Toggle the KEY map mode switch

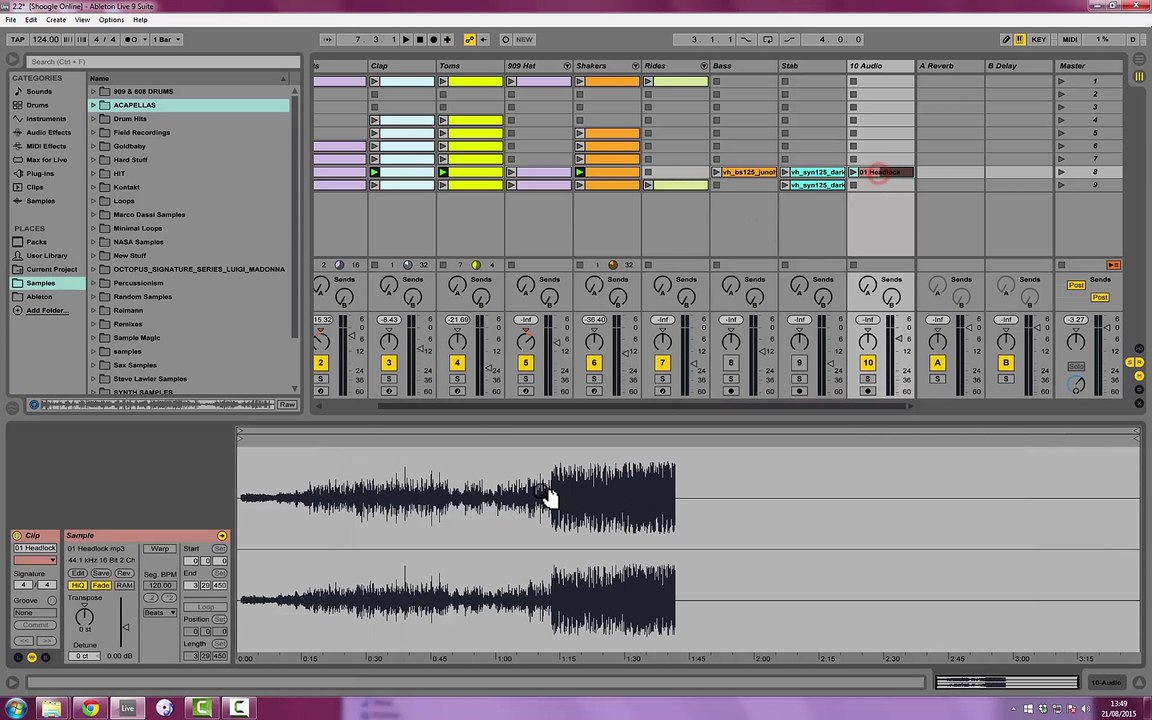tap(1039, 40)
